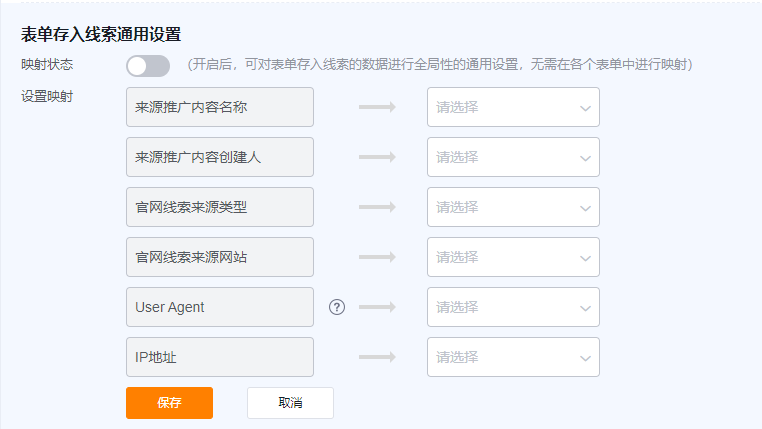The height and width of the screenshot is (429, 762).
Task: Click the 官网线索来源网站 field
Action: pyautogui.click(x=220, y=257)
